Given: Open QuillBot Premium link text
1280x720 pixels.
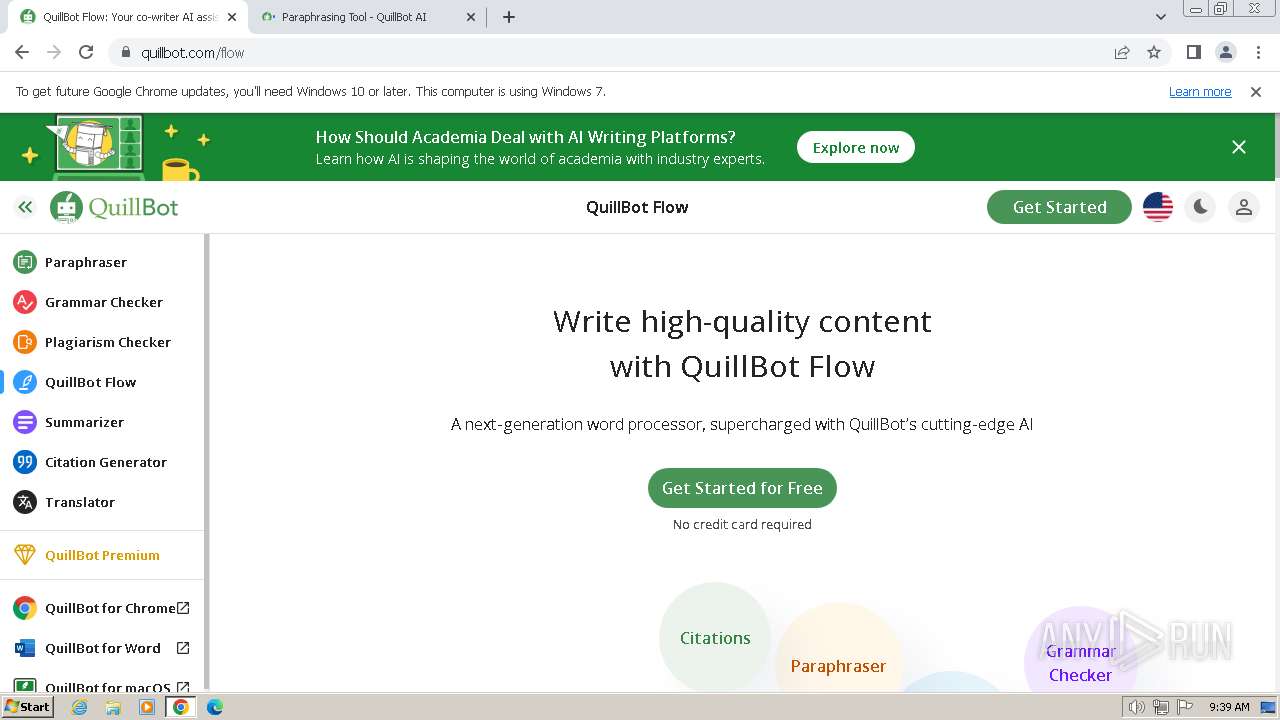Looking at the screenshot, I should [102, 555].
